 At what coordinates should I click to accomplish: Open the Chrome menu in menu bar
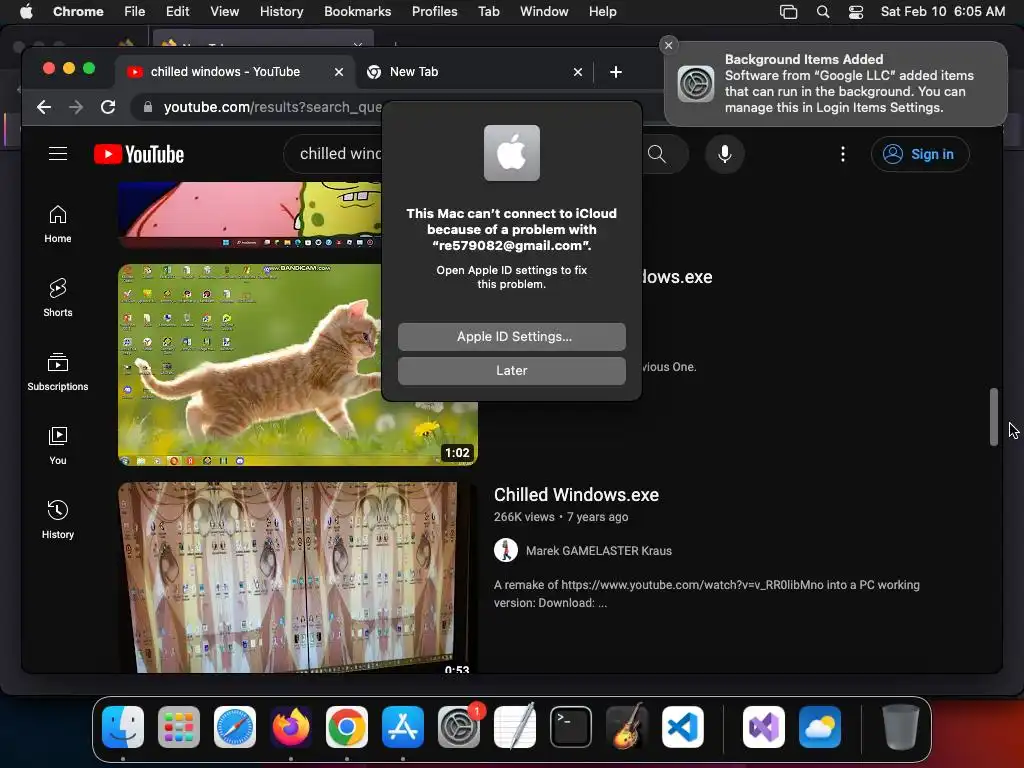pos(78,11)
